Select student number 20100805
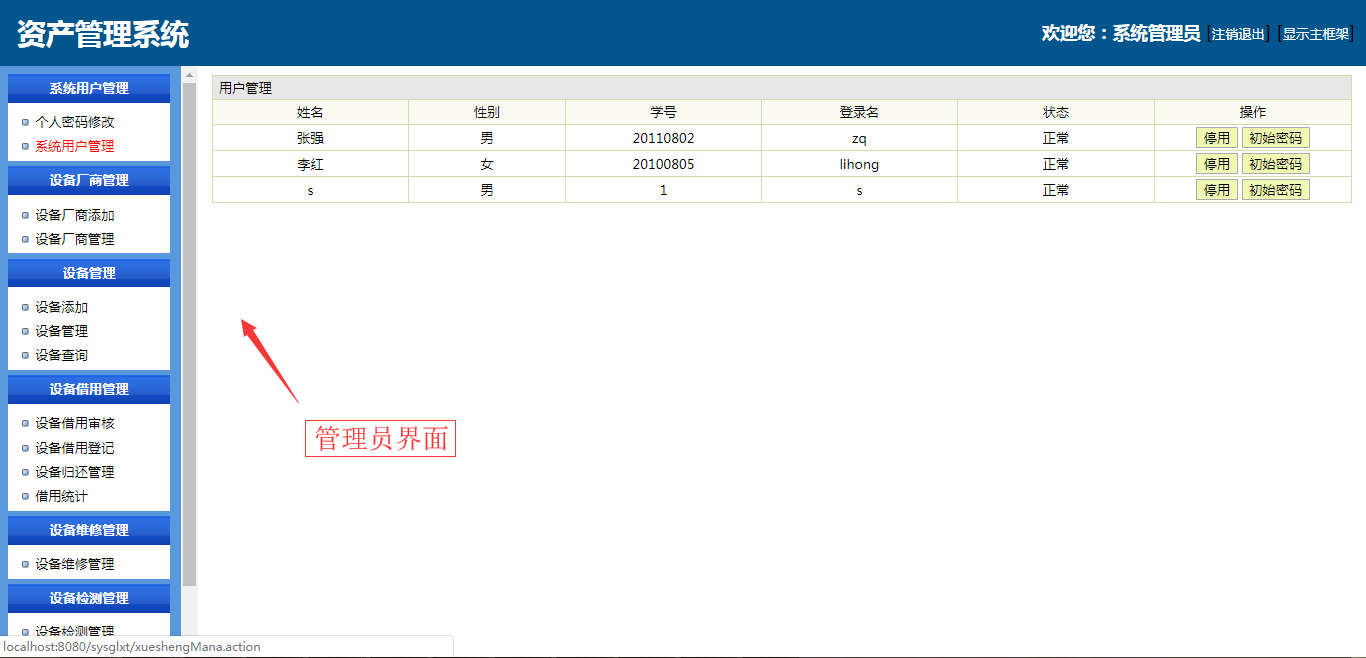Viewport: 1366px width, 658px height. [663, 164]
